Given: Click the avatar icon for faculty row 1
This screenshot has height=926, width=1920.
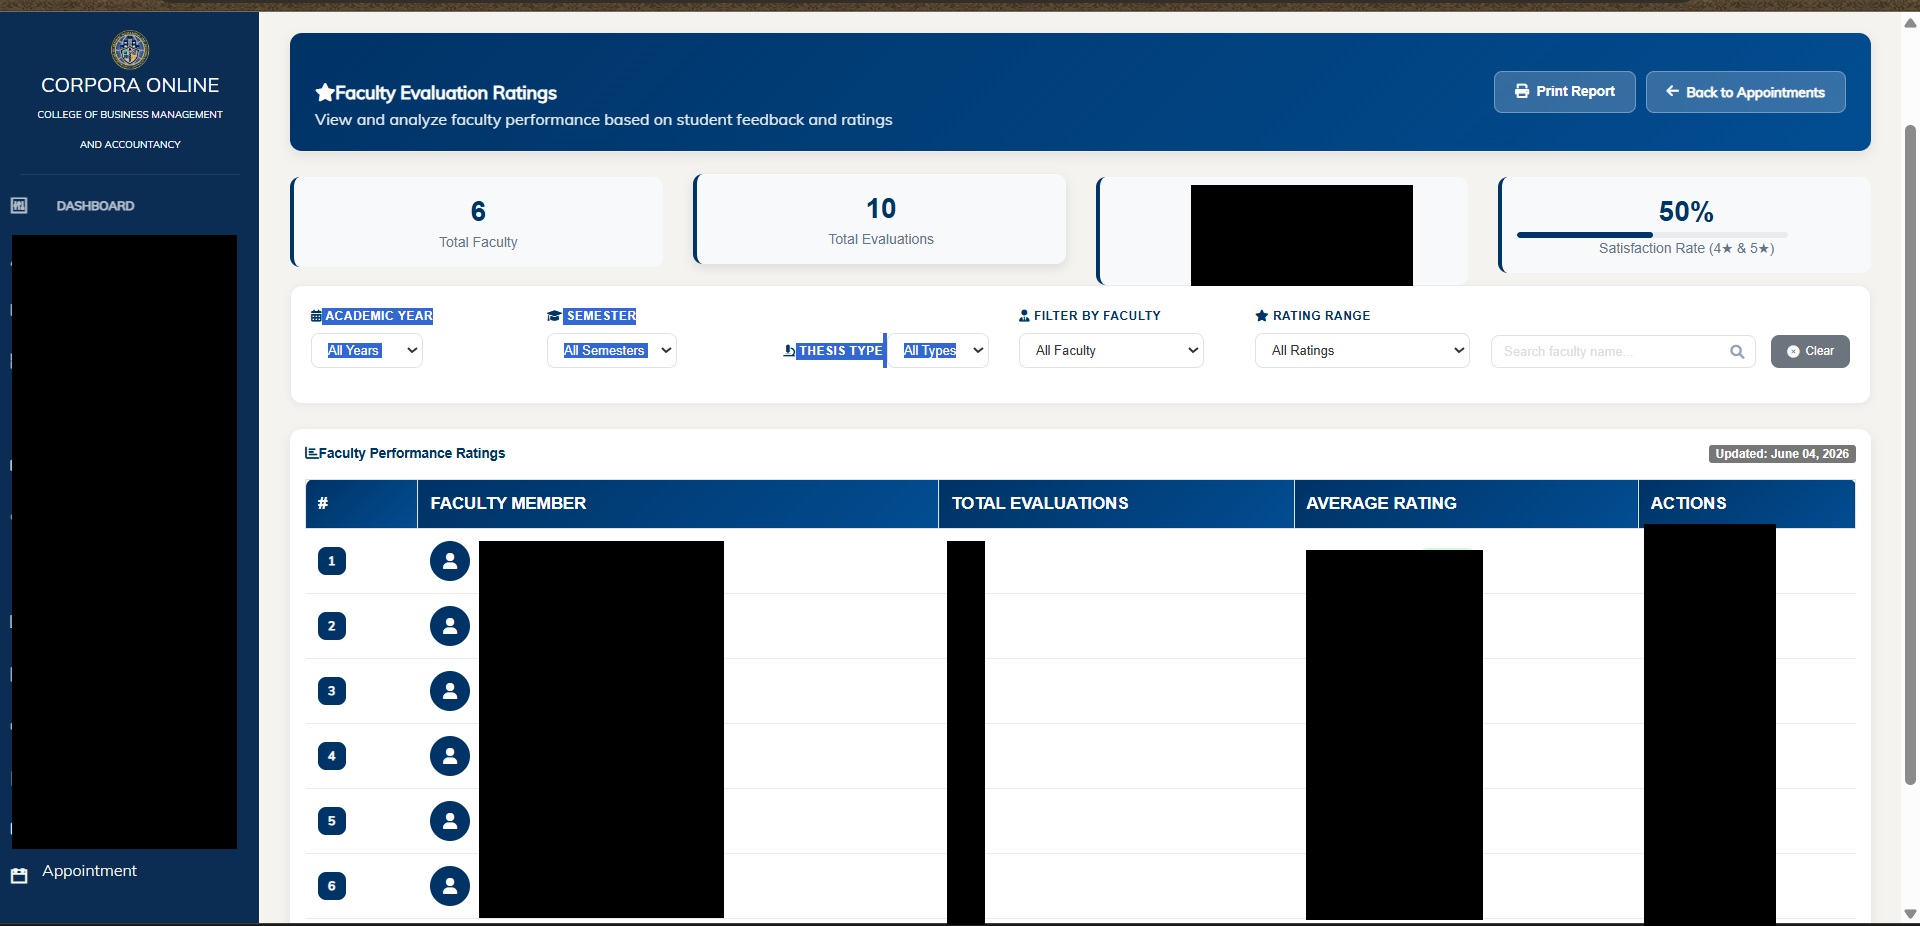Looking at the screenshot, I should pos(450,561).
